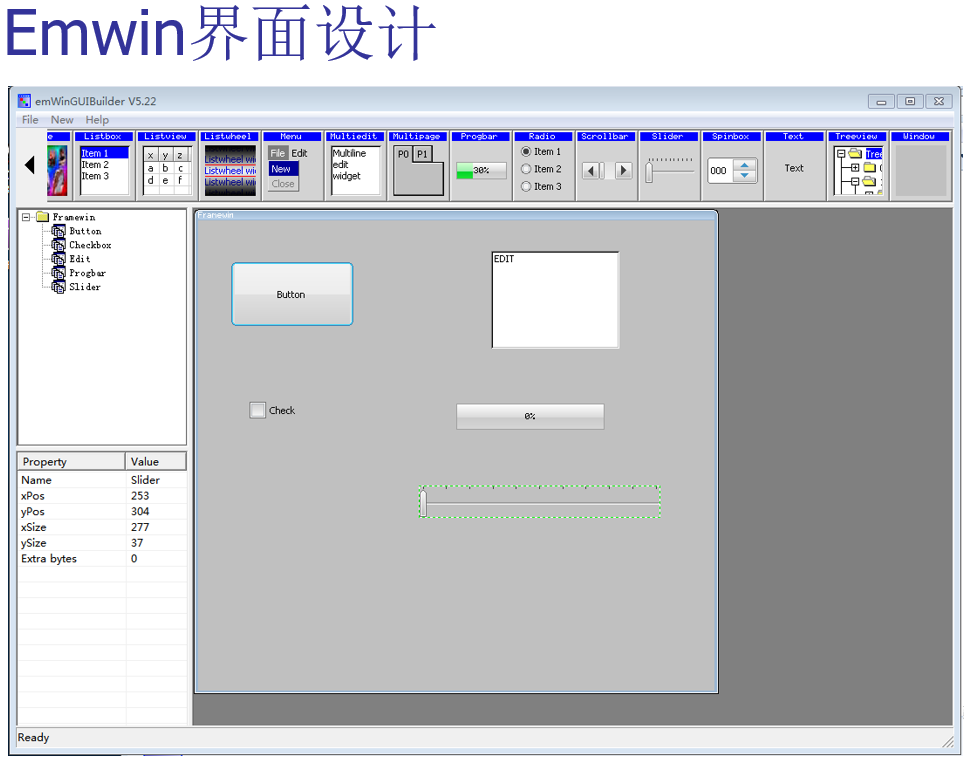Screen dimensions: 964x760
Task: Click the partially hidden Image widget in palette
Action: click(58, 165)
